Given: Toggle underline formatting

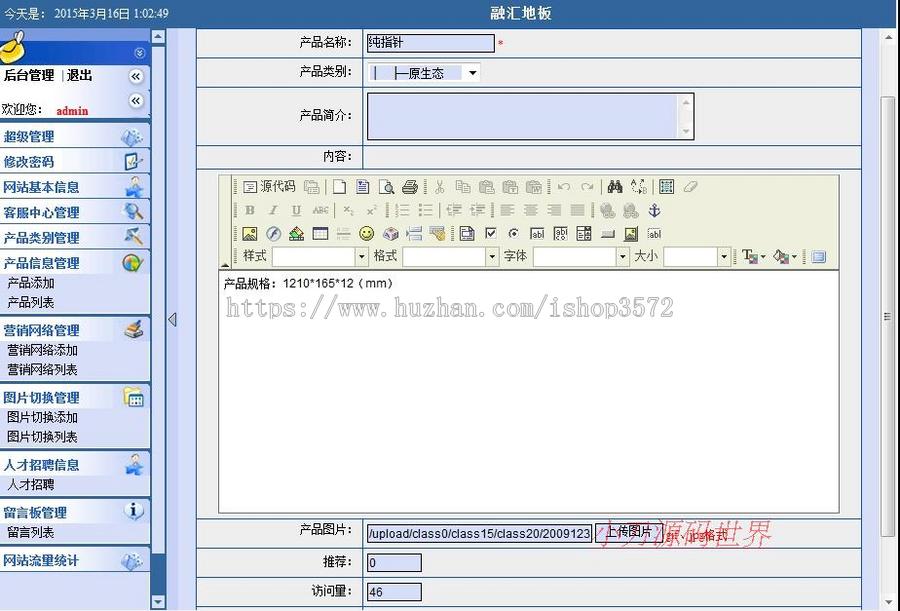Looking at the screenshot, I should click(296, 210).
